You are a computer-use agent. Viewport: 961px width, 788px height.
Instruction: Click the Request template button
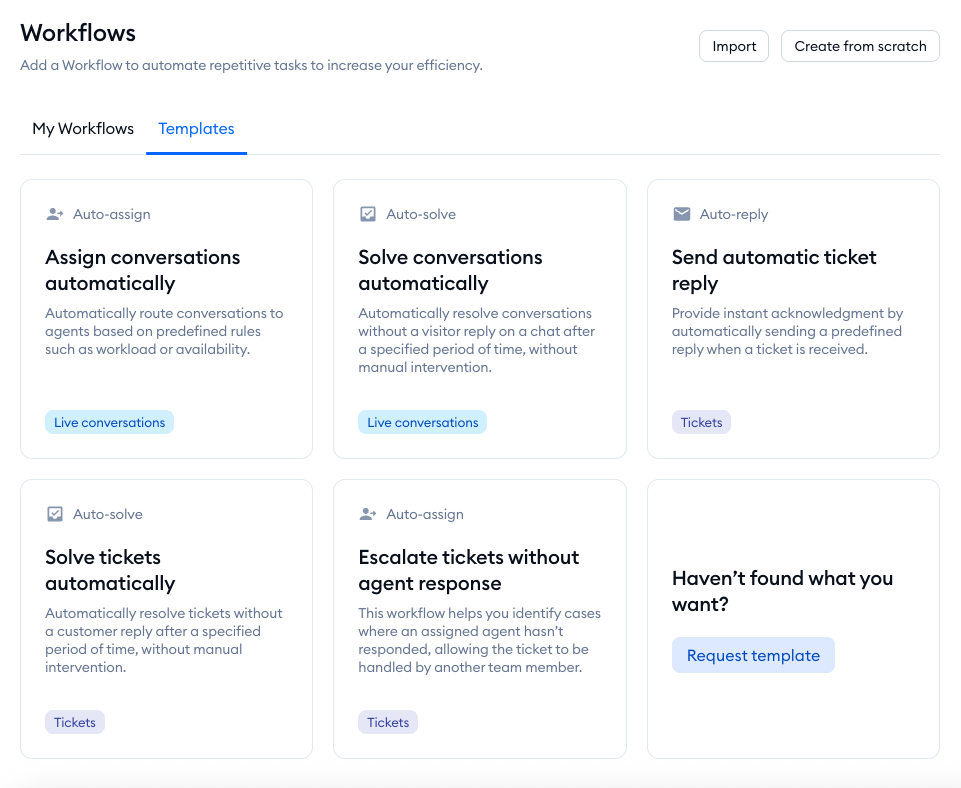[753, 655]
